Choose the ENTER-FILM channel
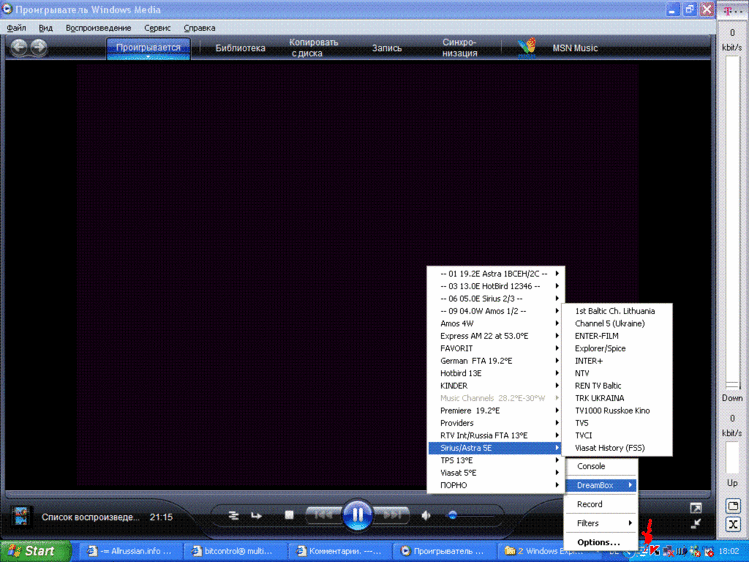Screen dimensions: 749x562 (617, 336)
